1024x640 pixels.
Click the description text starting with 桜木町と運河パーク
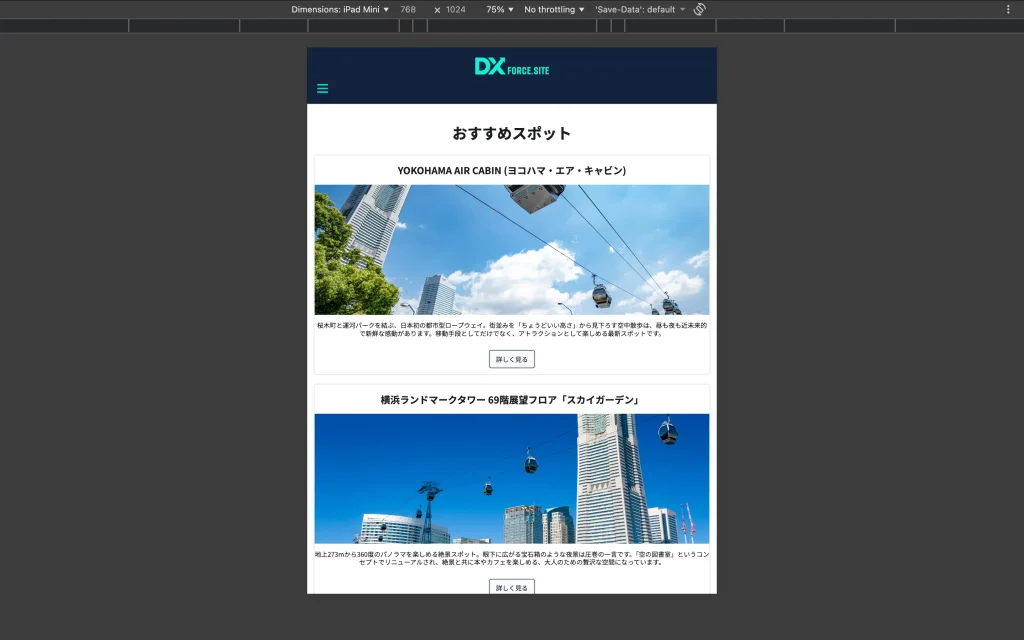point(511,329)
